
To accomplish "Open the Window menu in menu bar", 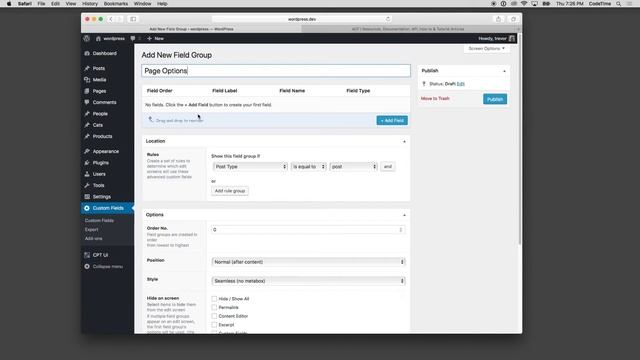I will click(142, 4).
